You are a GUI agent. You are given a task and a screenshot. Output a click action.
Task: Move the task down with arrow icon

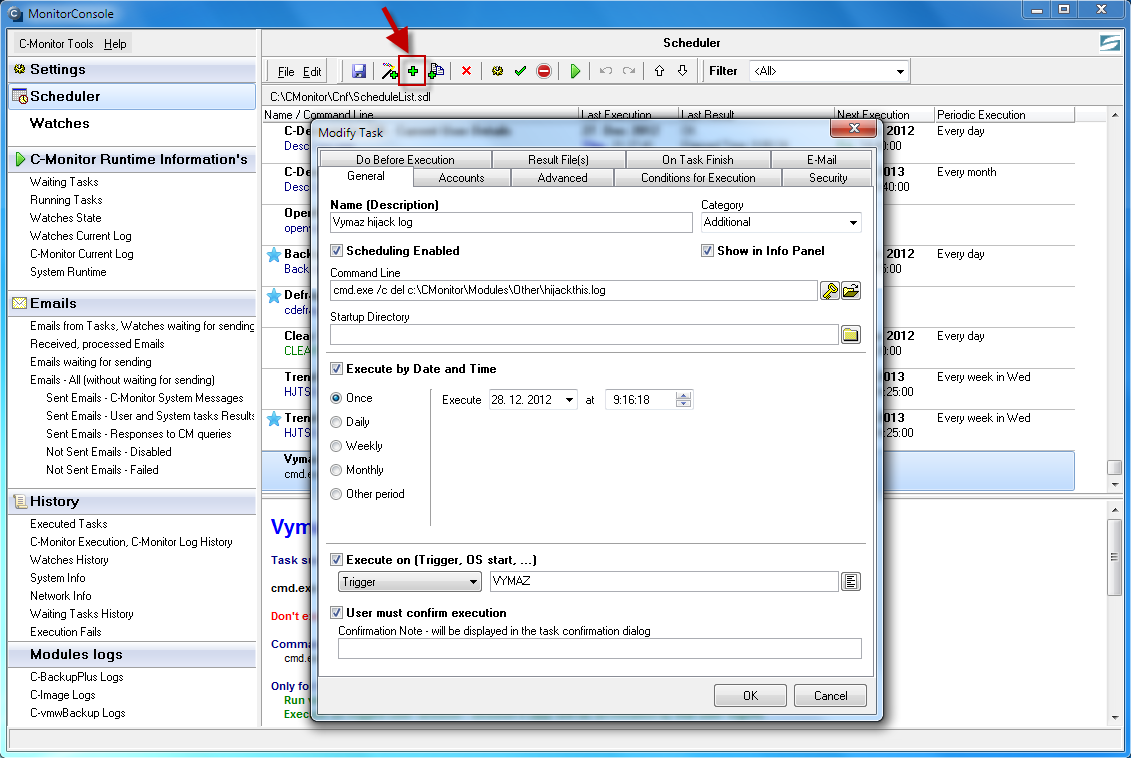pyautogui.click(x=682, y=71)
